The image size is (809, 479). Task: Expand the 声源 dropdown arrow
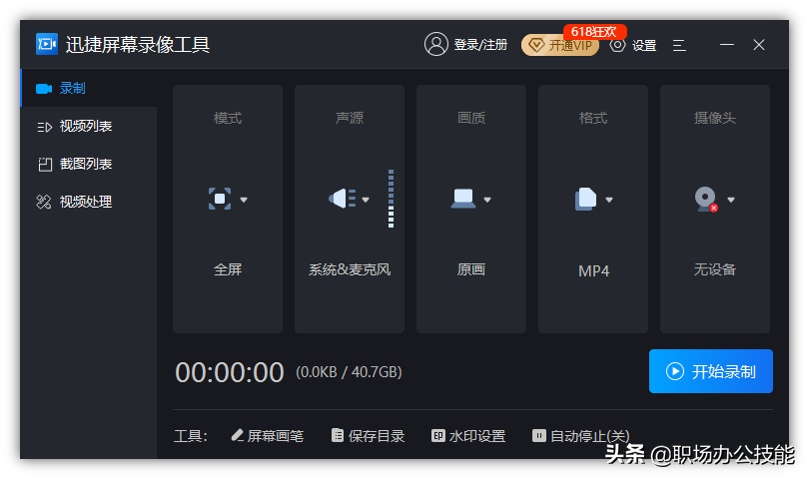pos(365,200)
